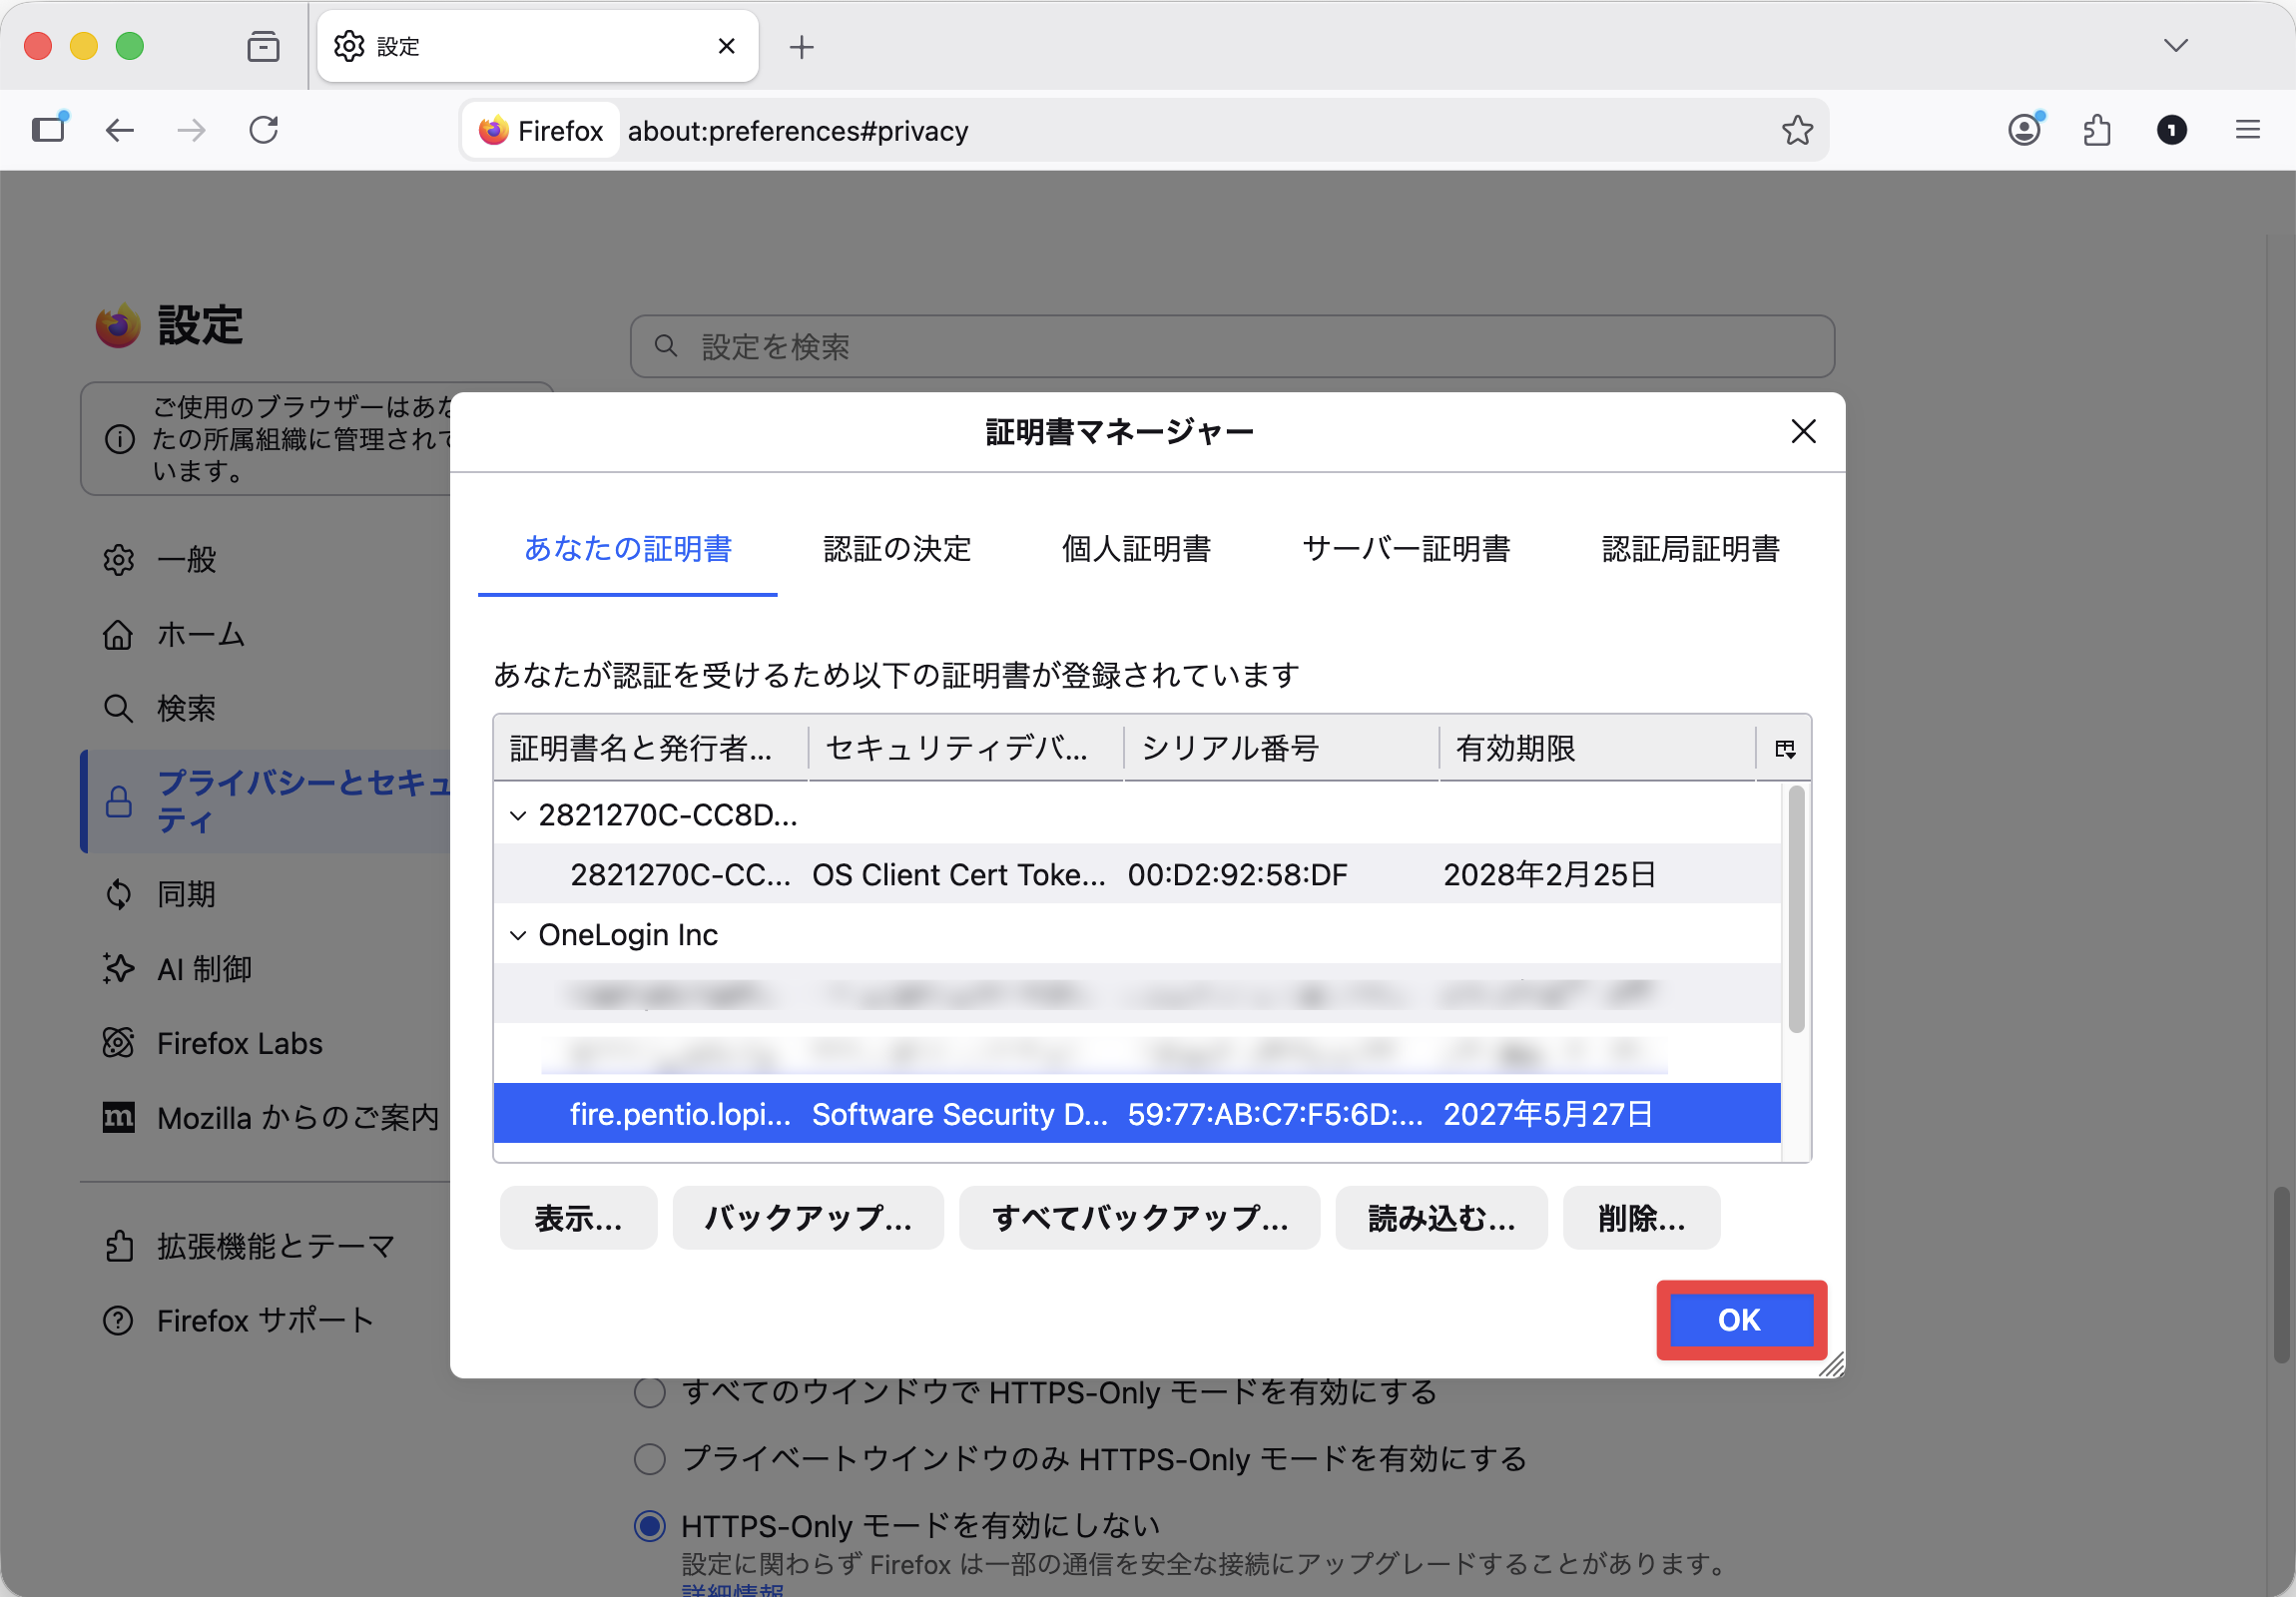Click the black circular extension badge icon
Image resolution: width=2296 pixels, height=1597 pixels.
[x=2172, y=130]
